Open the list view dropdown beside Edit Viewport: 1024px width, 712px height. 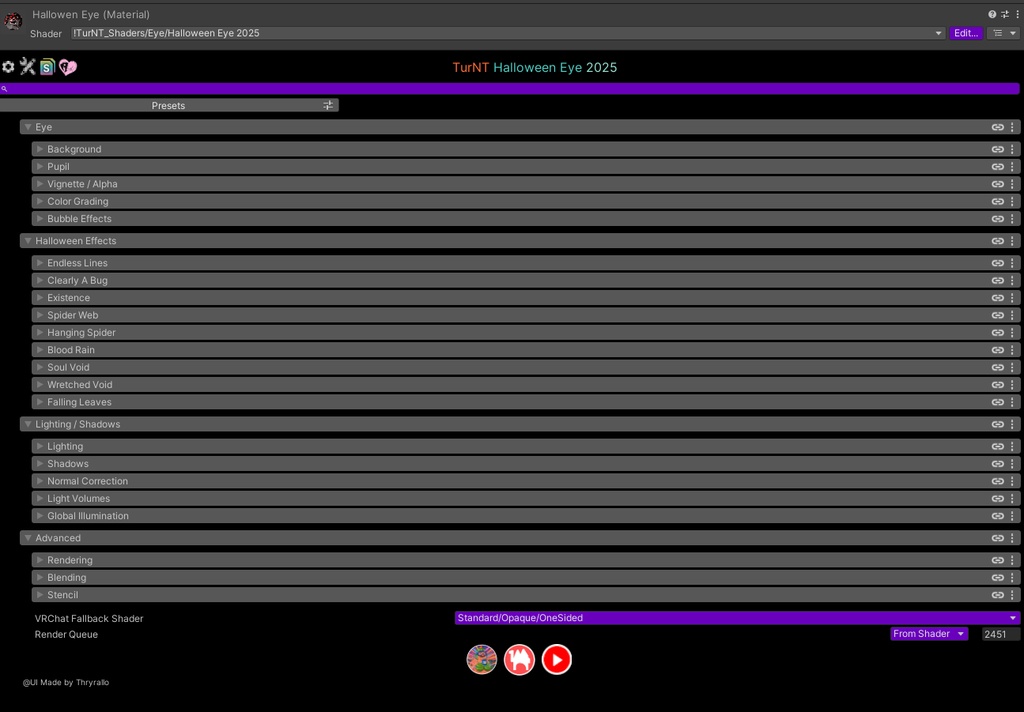tap(1004, 33)
